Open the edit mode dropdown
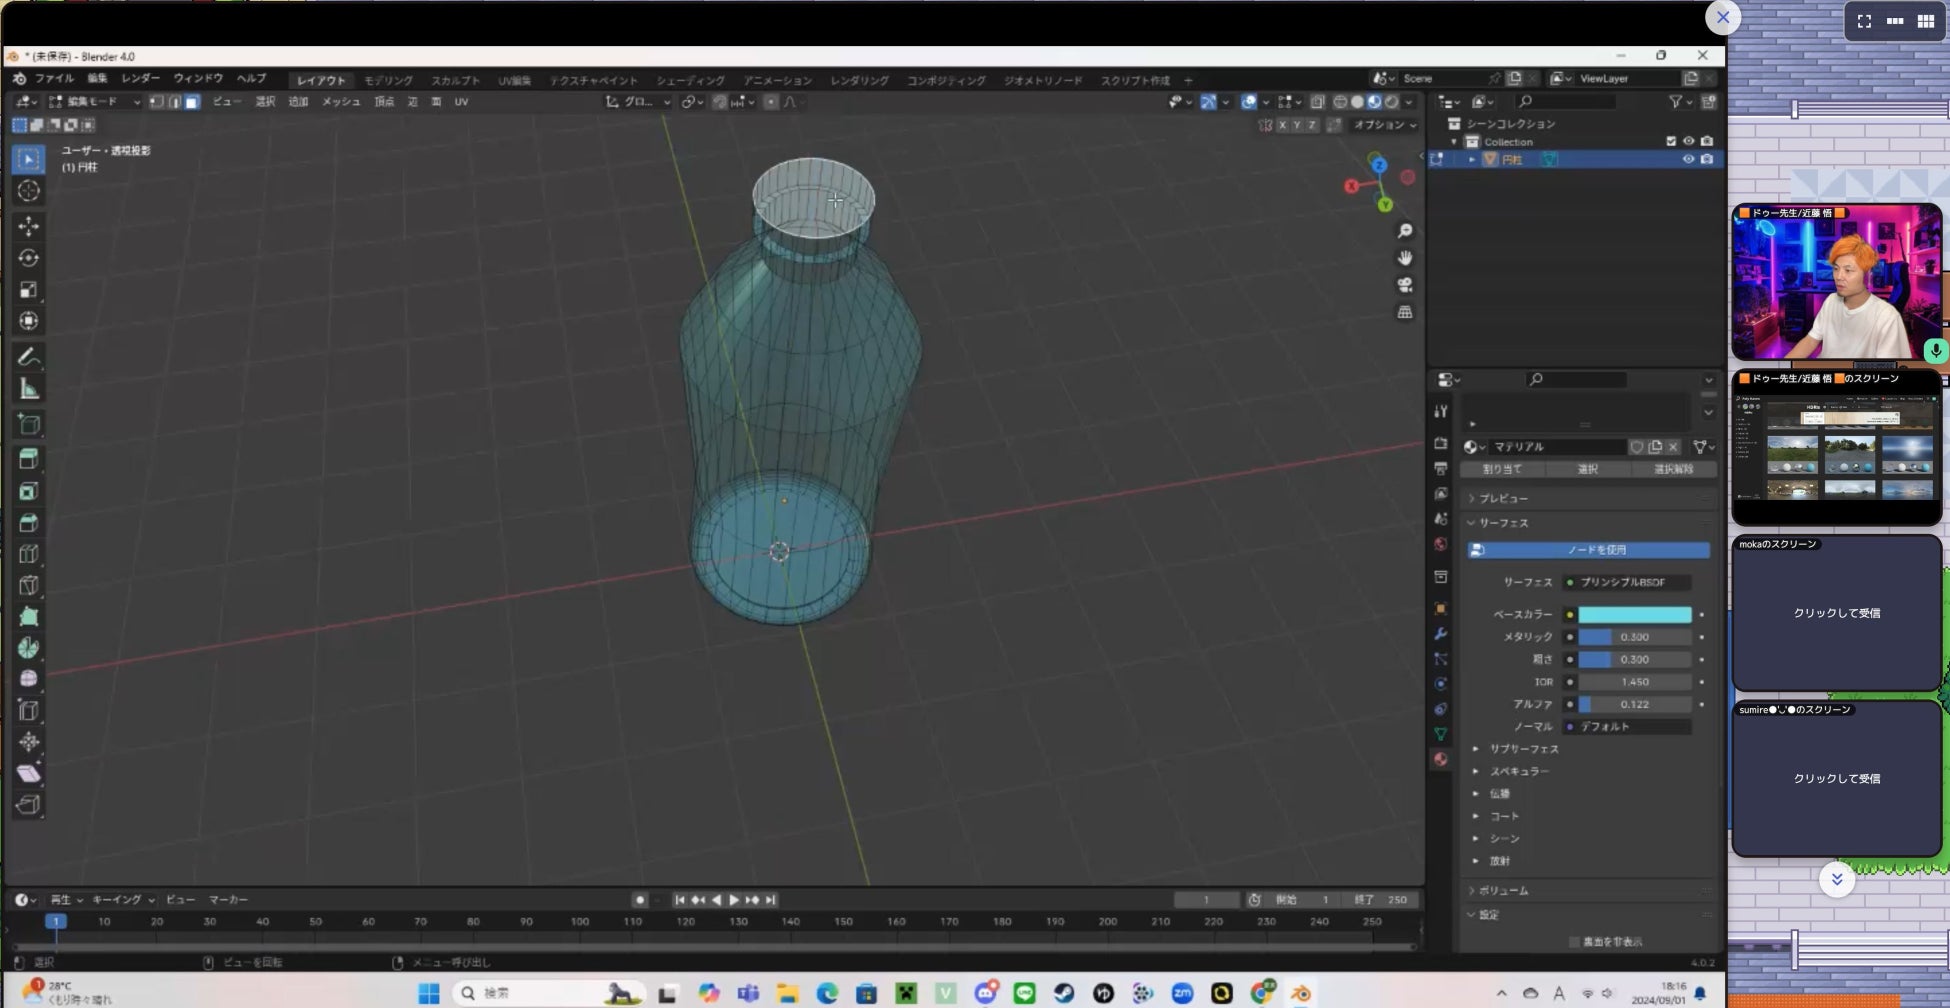1950x1008 pixels. coord(95,102)
